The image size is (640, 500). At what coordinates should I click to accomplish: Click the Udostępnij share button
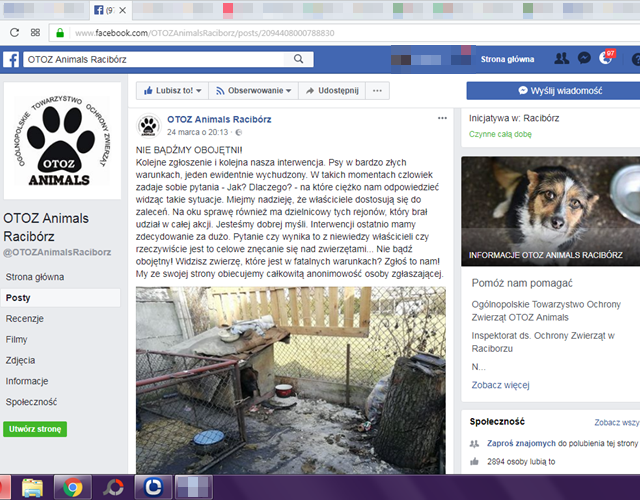(x=332, y=91)
